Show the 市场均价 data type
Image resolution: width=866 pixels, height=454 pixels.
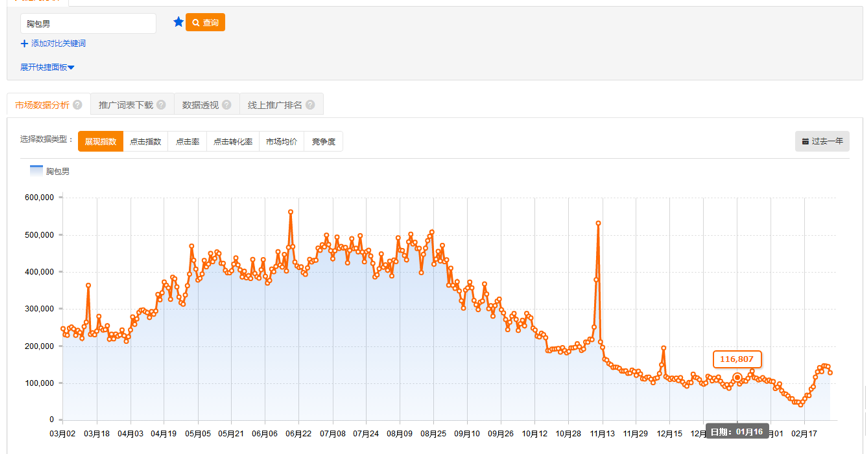click(x=281, y=142)
